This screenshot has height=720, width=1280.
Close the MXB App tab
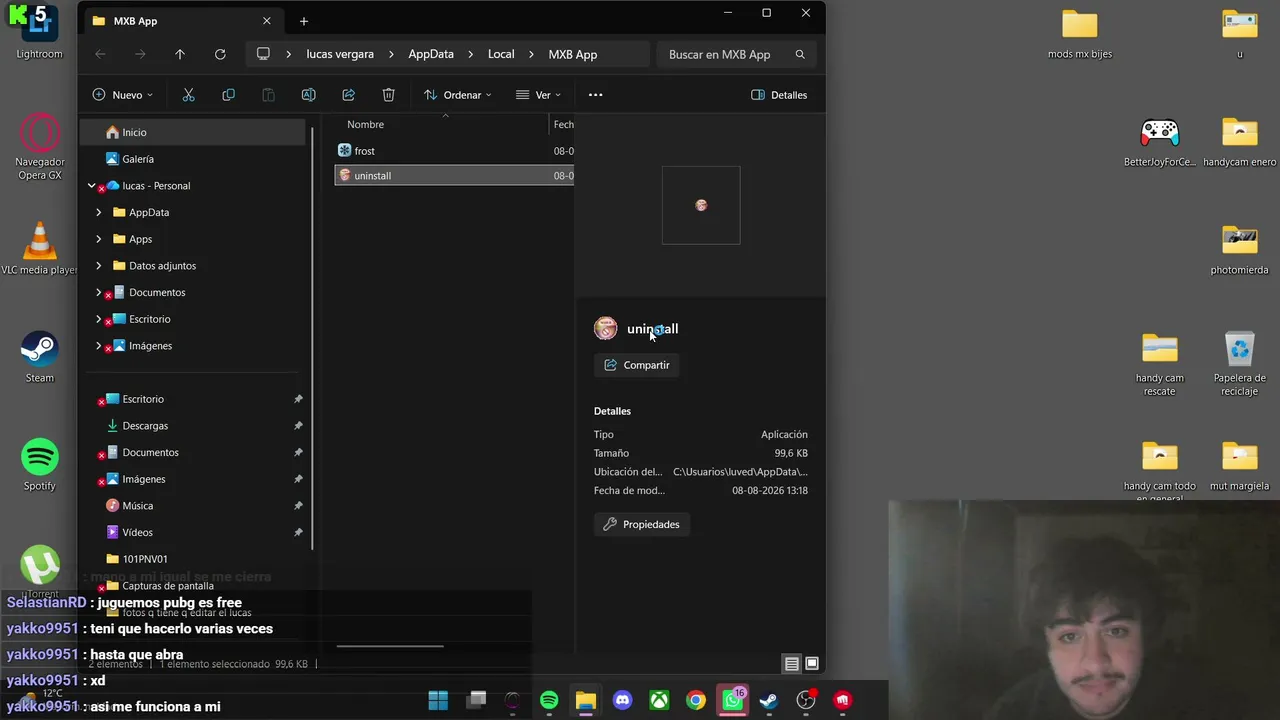(266, 21)
